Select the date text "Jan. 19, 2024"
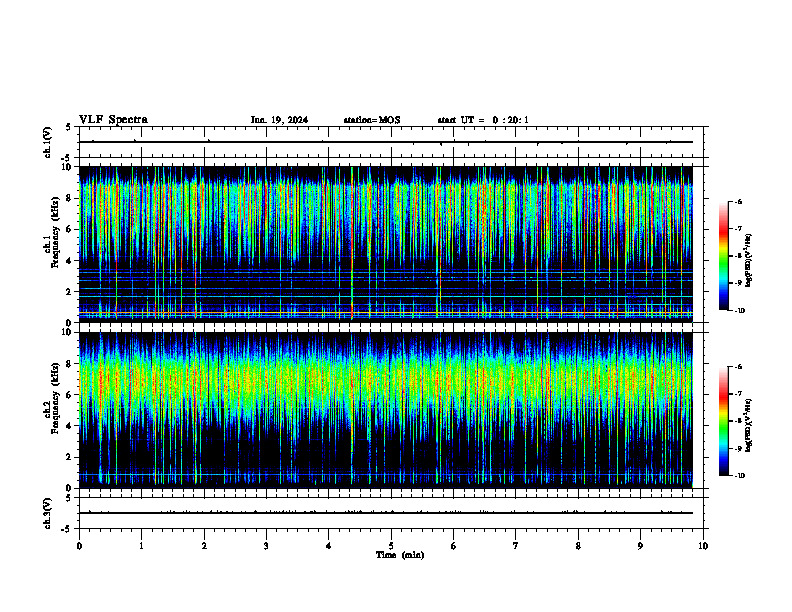This screenshot has height=612, width=792. point(279,120)
